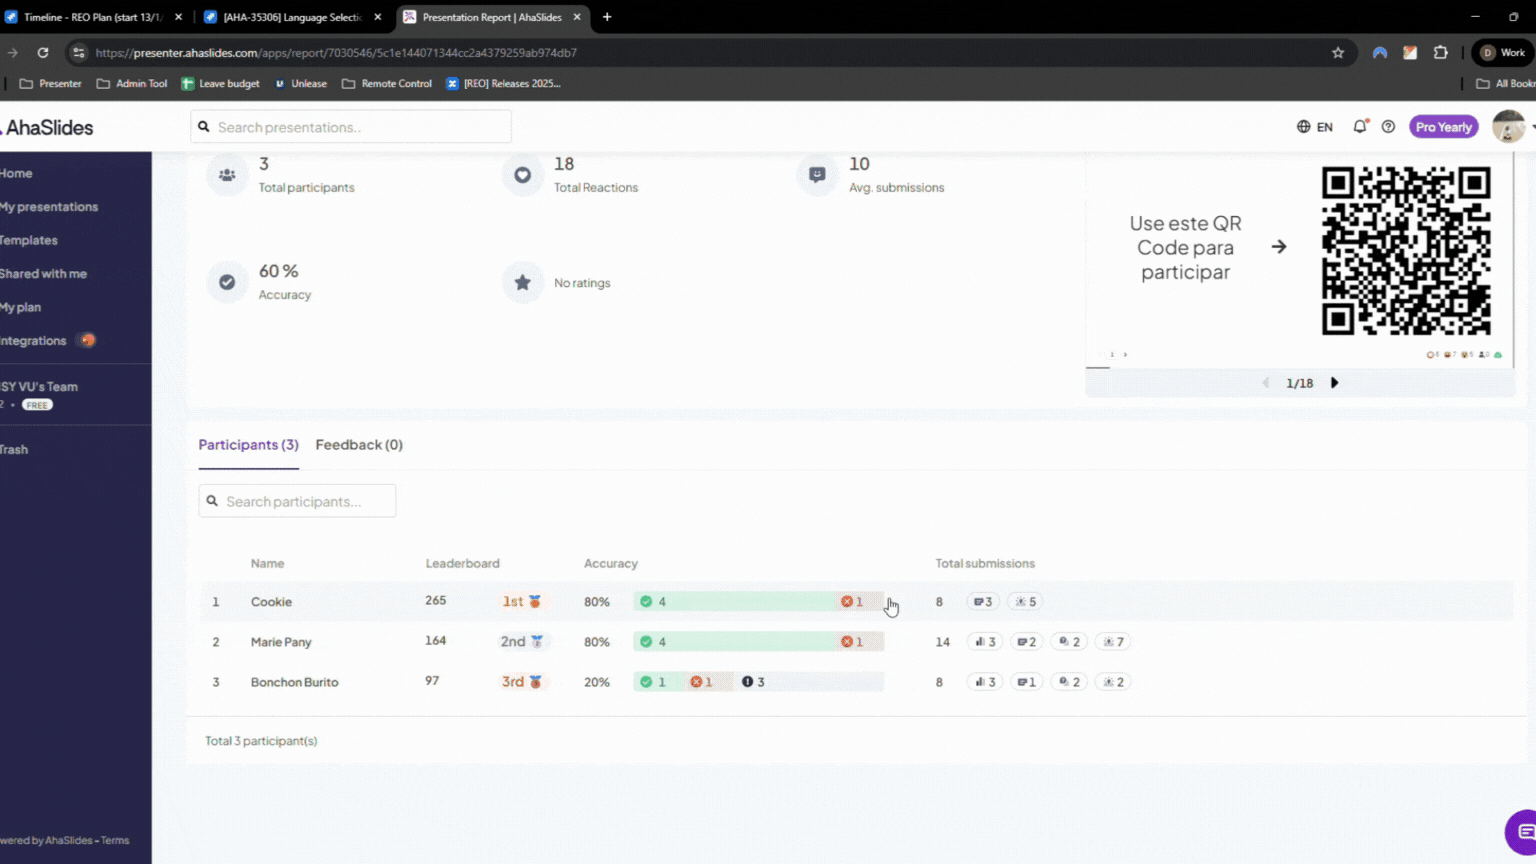
Task: Open the notifications bell
Action: click(1360, 127)
